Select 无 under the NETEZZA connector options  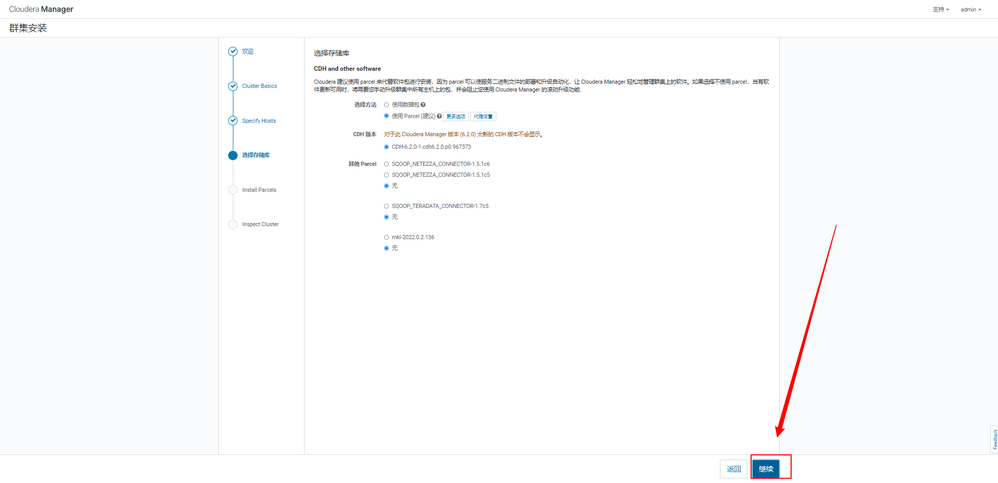[386, 186]
